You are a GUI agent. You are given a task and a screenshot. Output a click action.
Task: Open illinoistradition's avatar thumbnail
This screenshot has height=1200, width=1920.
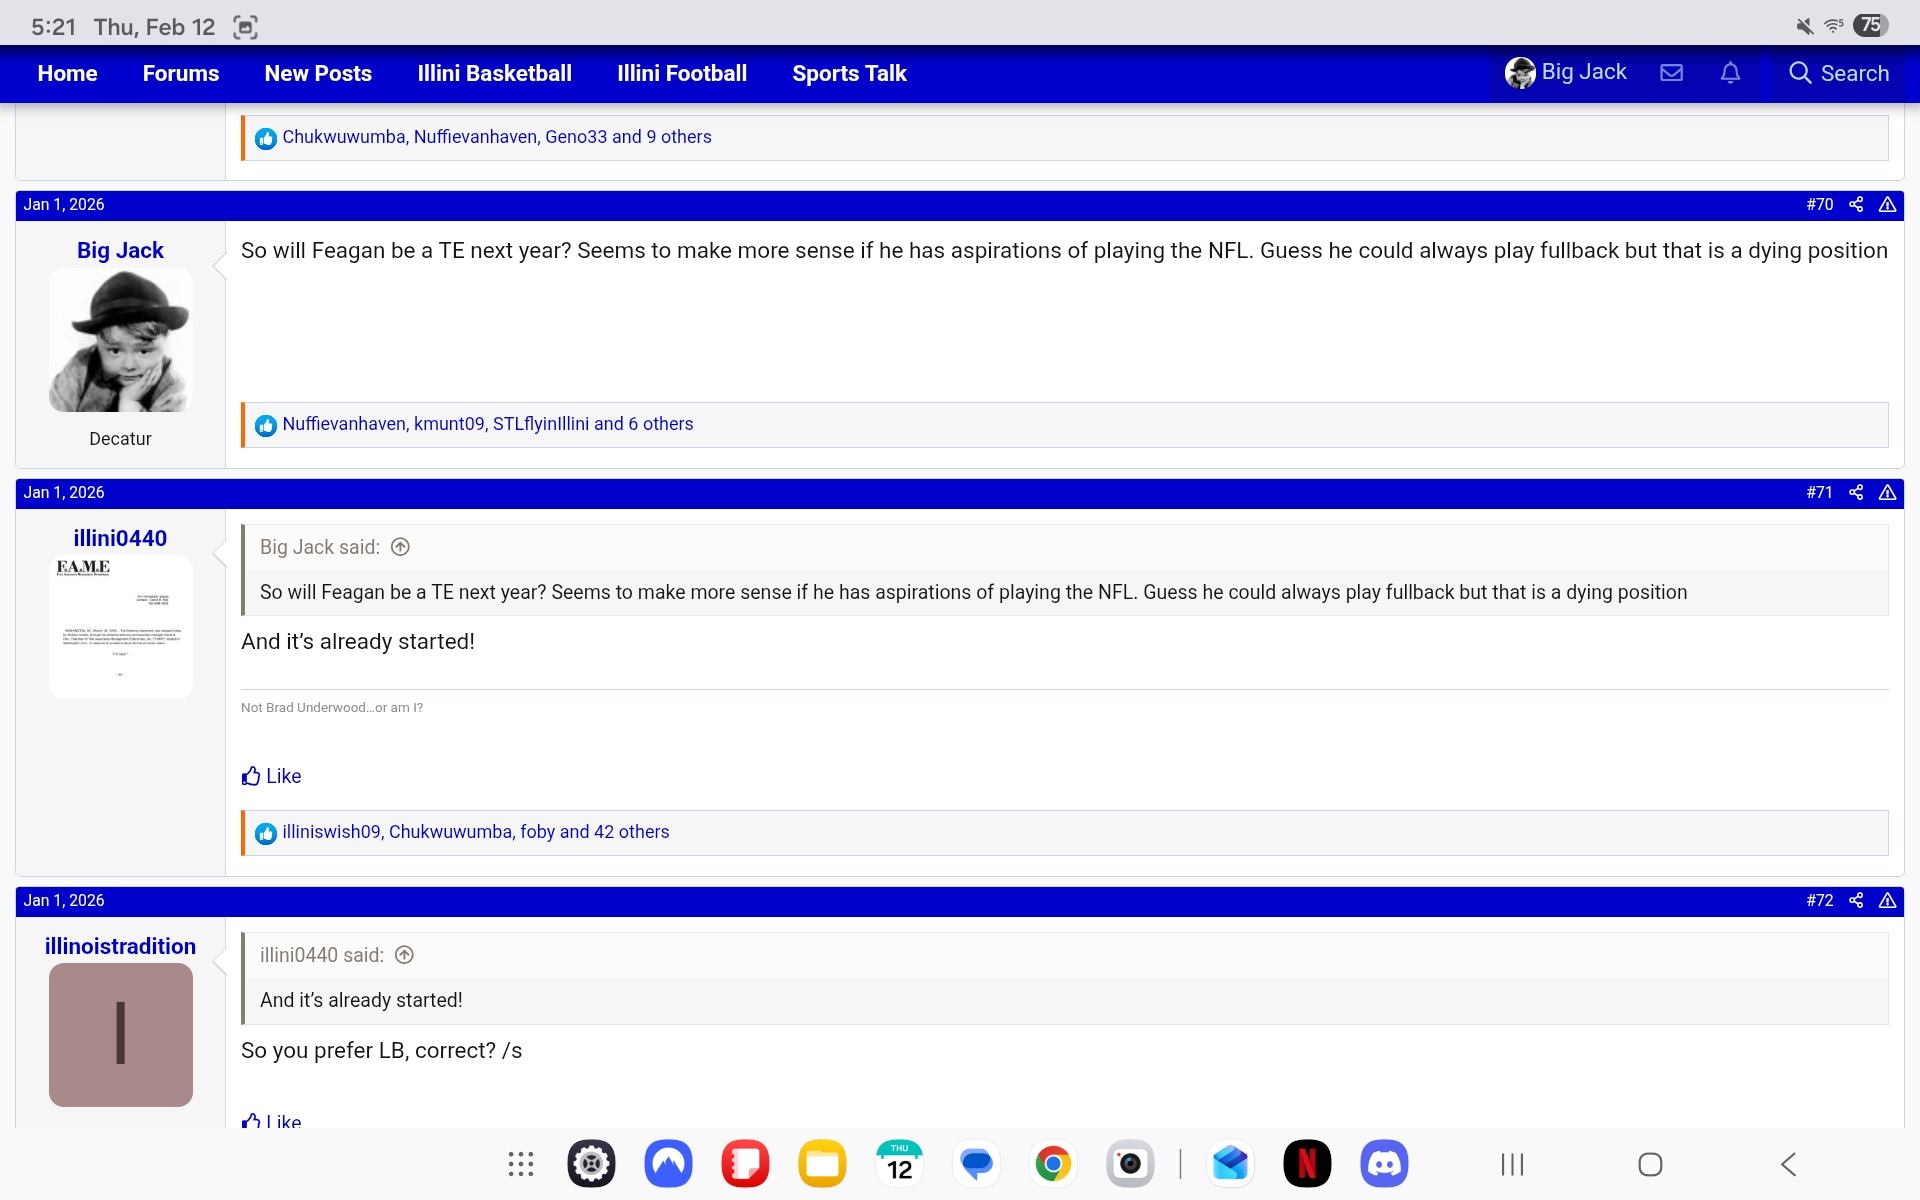point(120,1035)
